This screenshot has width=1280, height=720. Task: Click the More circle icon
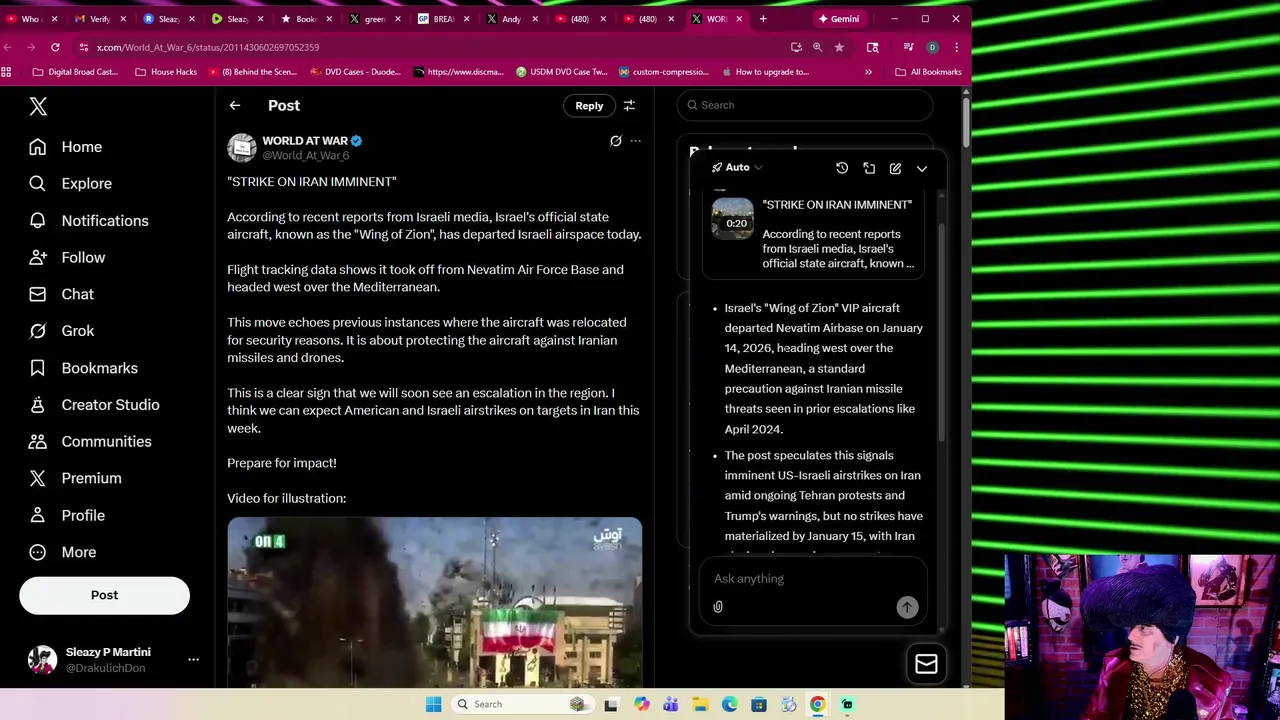(x=38, y=552)
